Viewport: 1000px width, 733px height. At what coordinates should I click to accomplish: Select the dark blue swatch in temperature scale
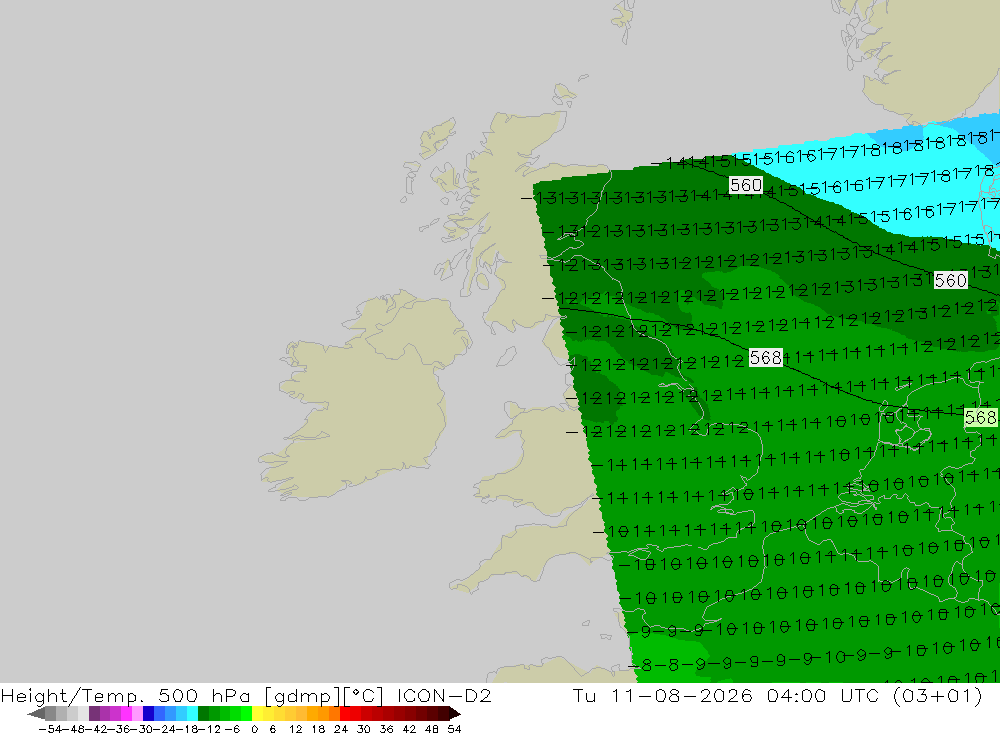(x=148, y=713)
